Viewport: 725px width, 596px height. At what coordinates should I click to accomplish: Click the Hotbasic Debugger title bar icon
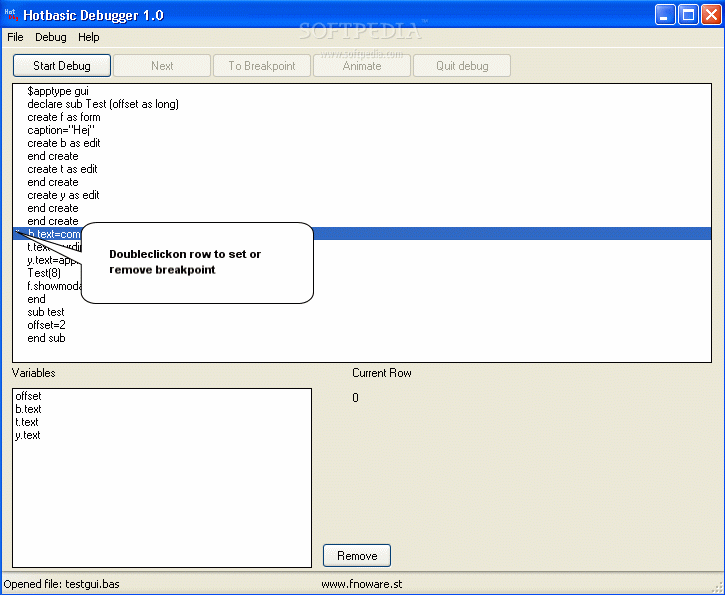point(11,15)
